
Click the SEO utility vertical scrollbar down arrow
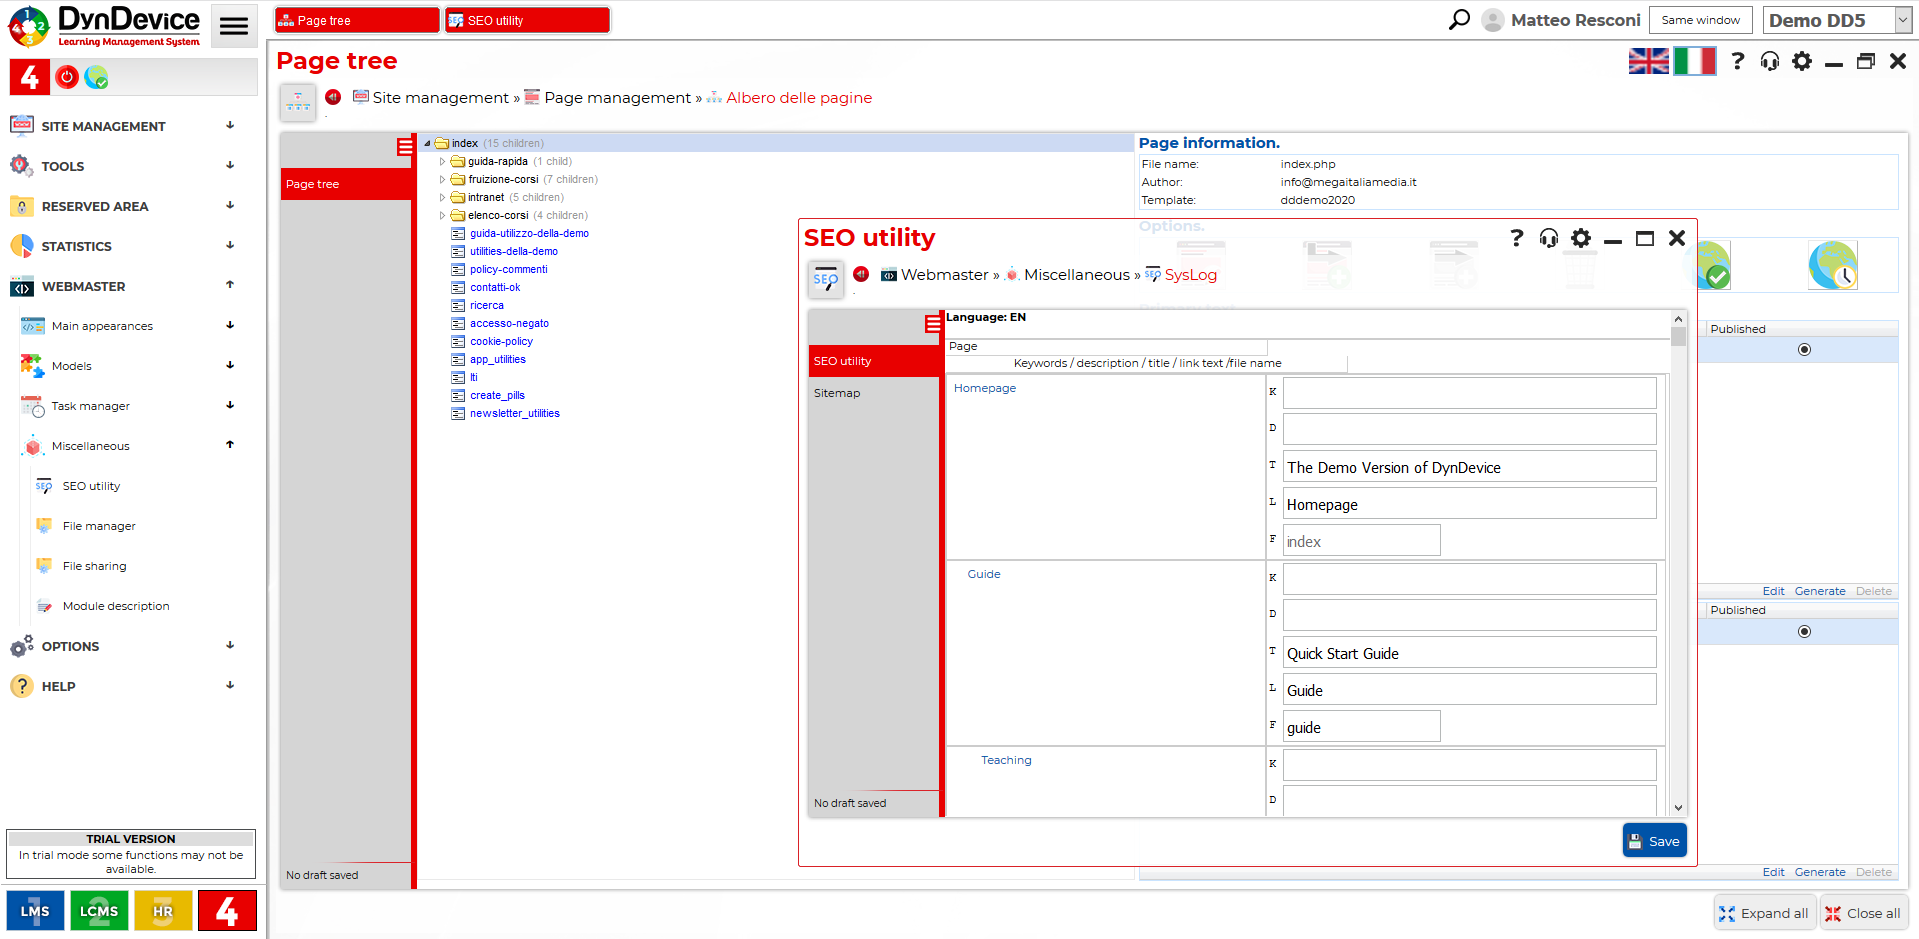coord(1678,808)
